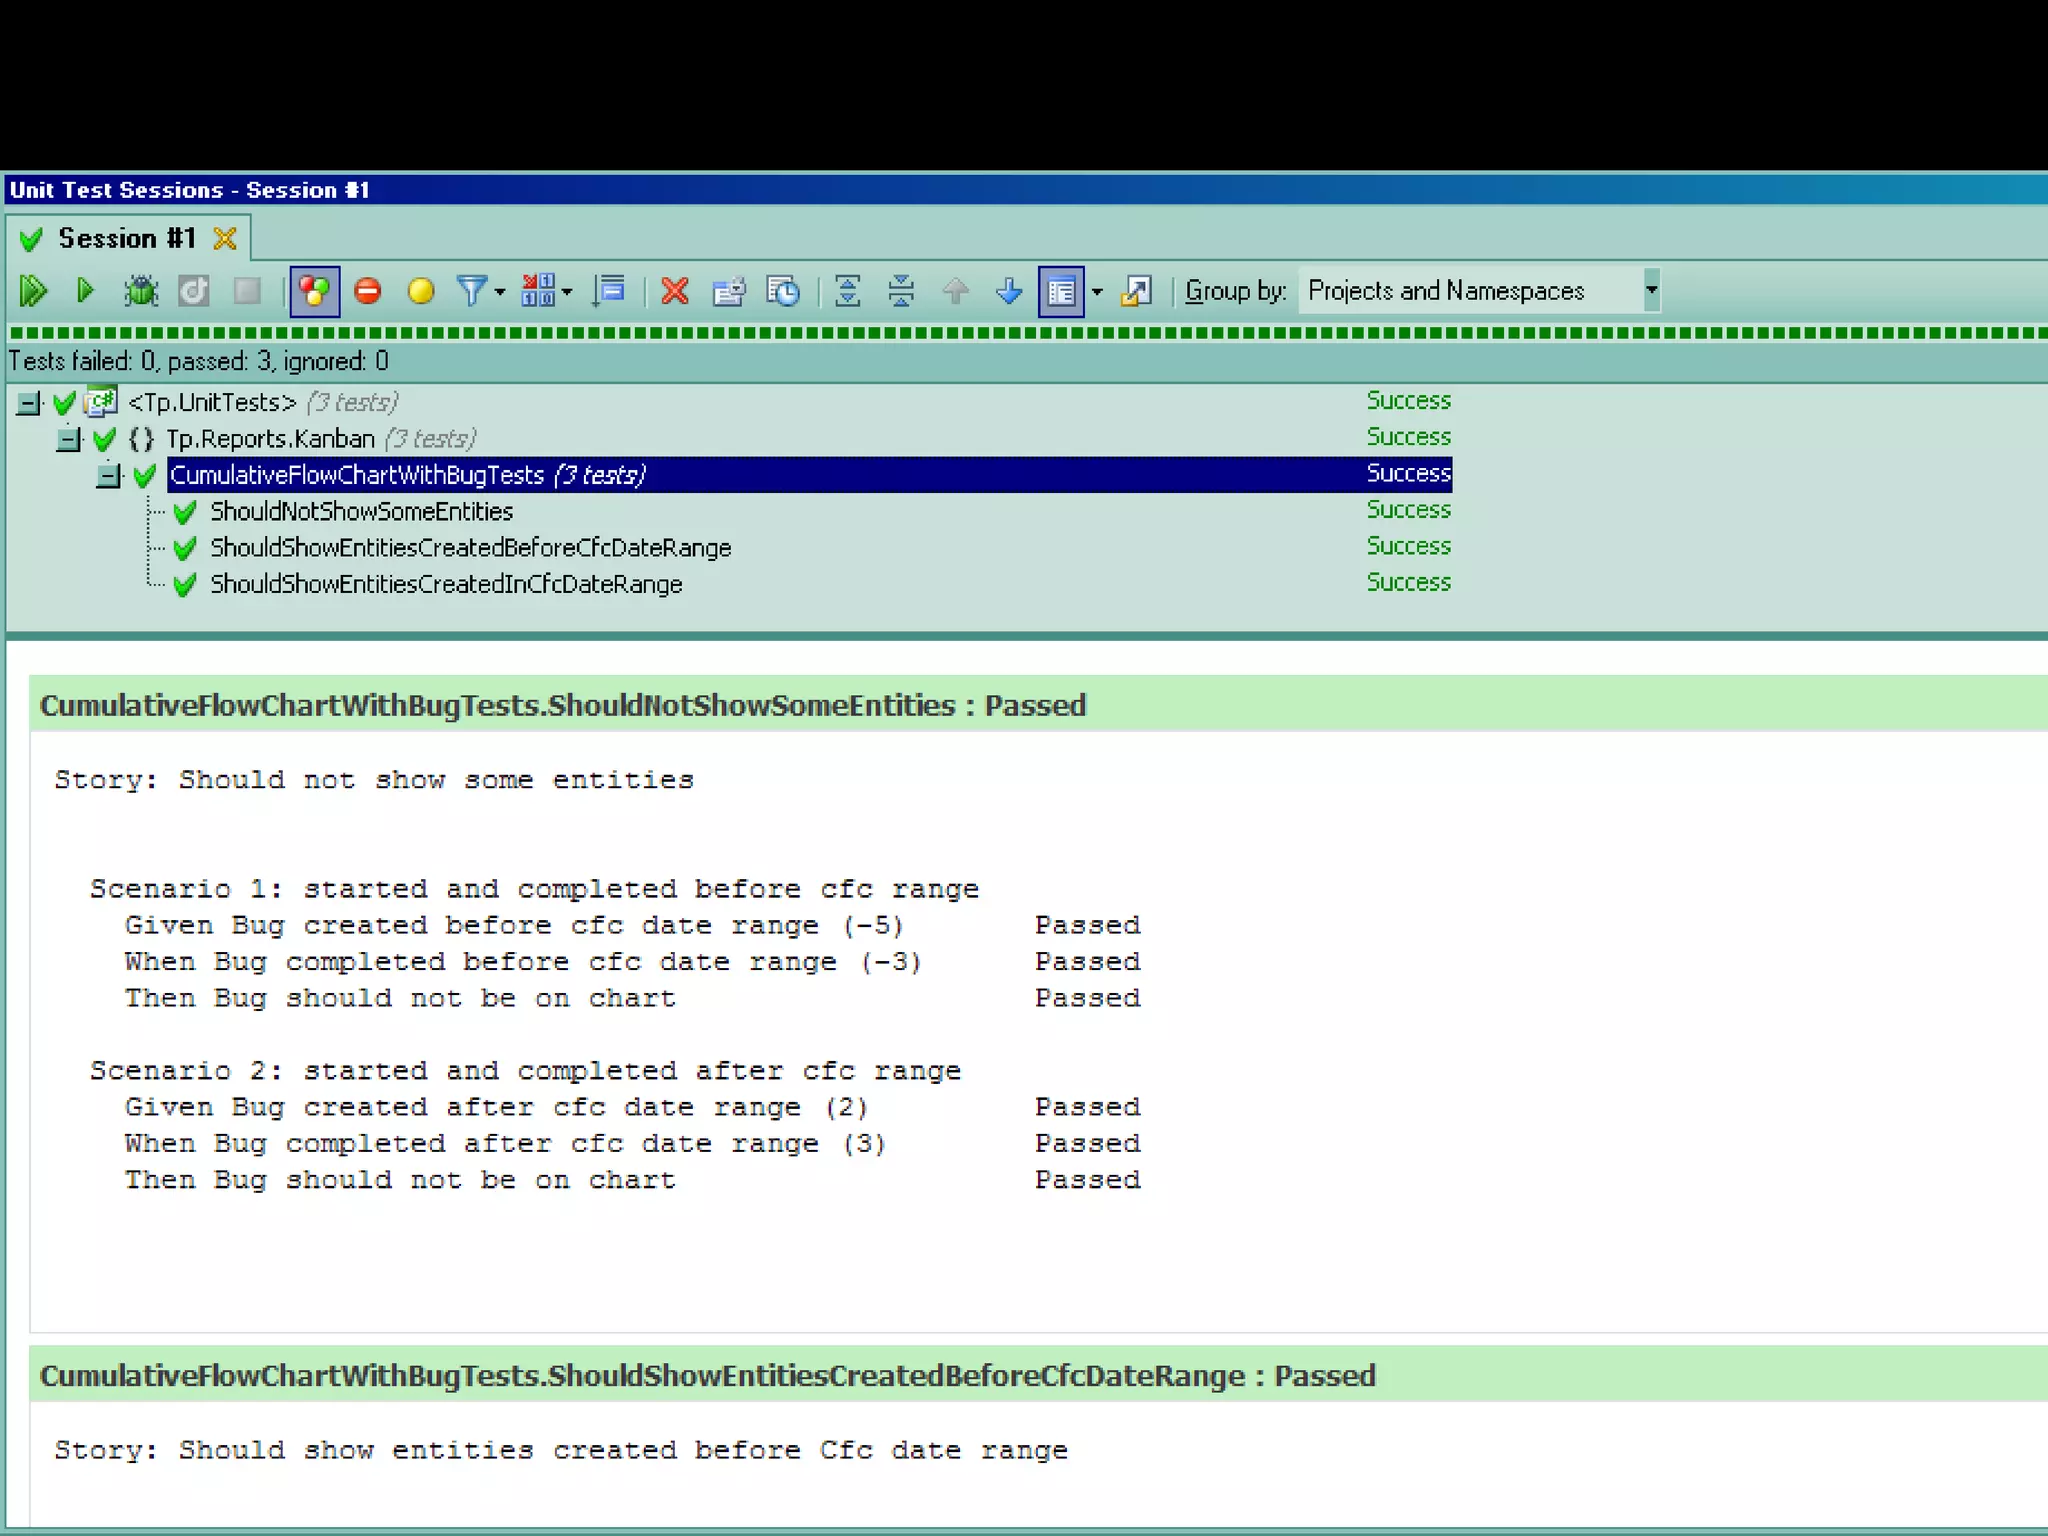Viewport: 2048px width, 1536px height.
Task: Toggle the show all statuses tricolor button
Action: coord(314,291)
